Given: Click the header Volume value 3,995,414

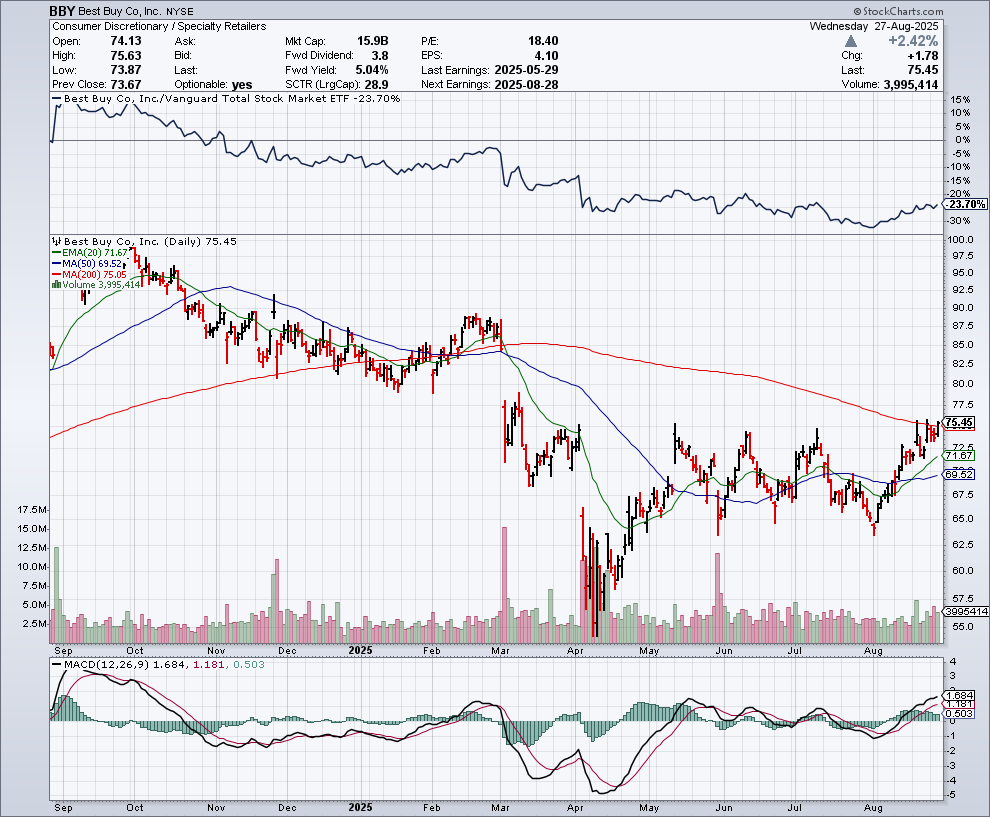Looking at the screenshot, I should click(x=909, y=85).
